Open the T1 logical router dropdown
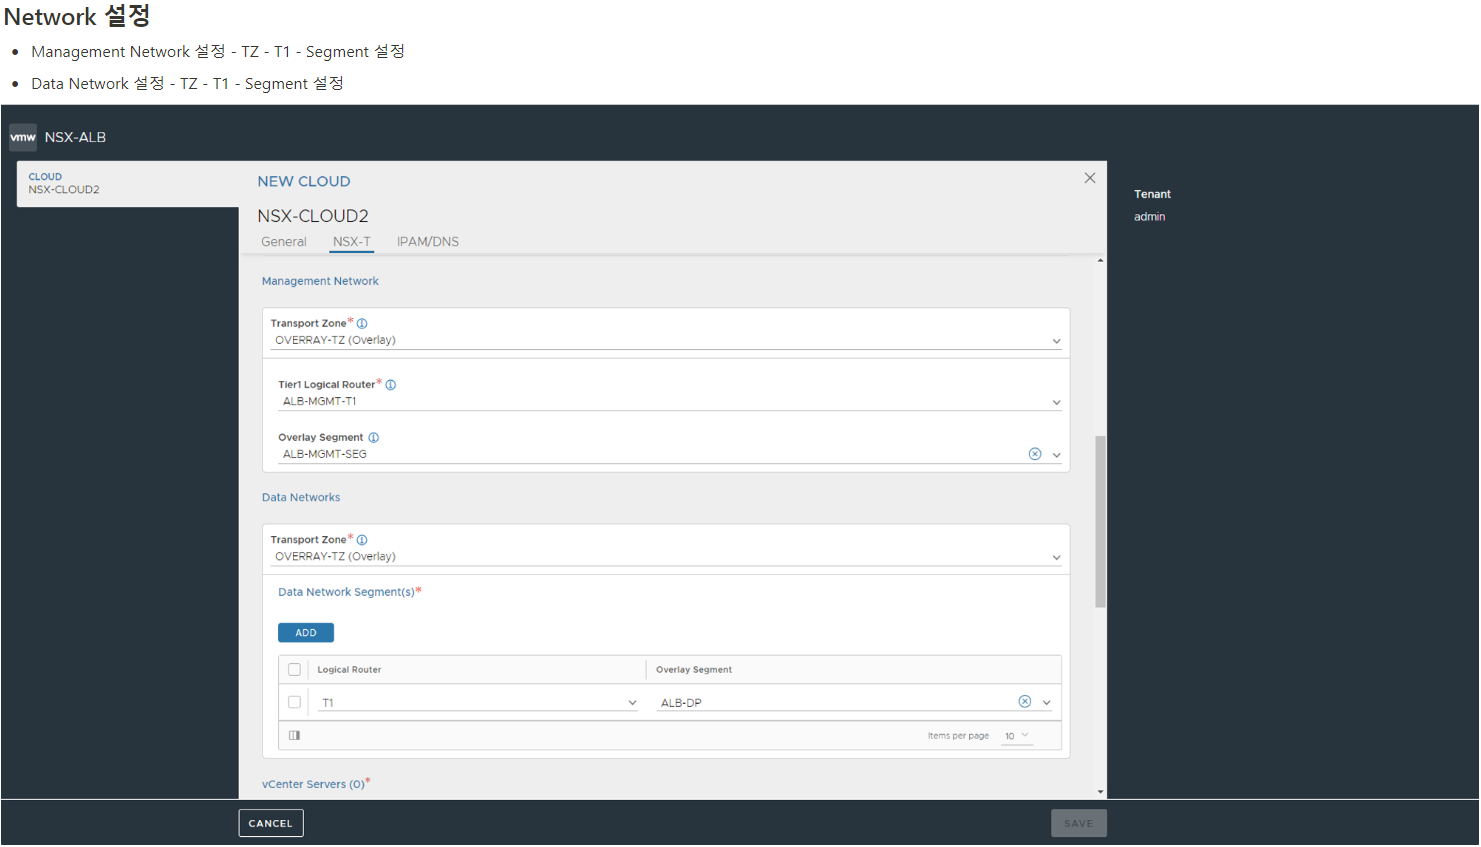The image size is (1481, 847). 632,703
